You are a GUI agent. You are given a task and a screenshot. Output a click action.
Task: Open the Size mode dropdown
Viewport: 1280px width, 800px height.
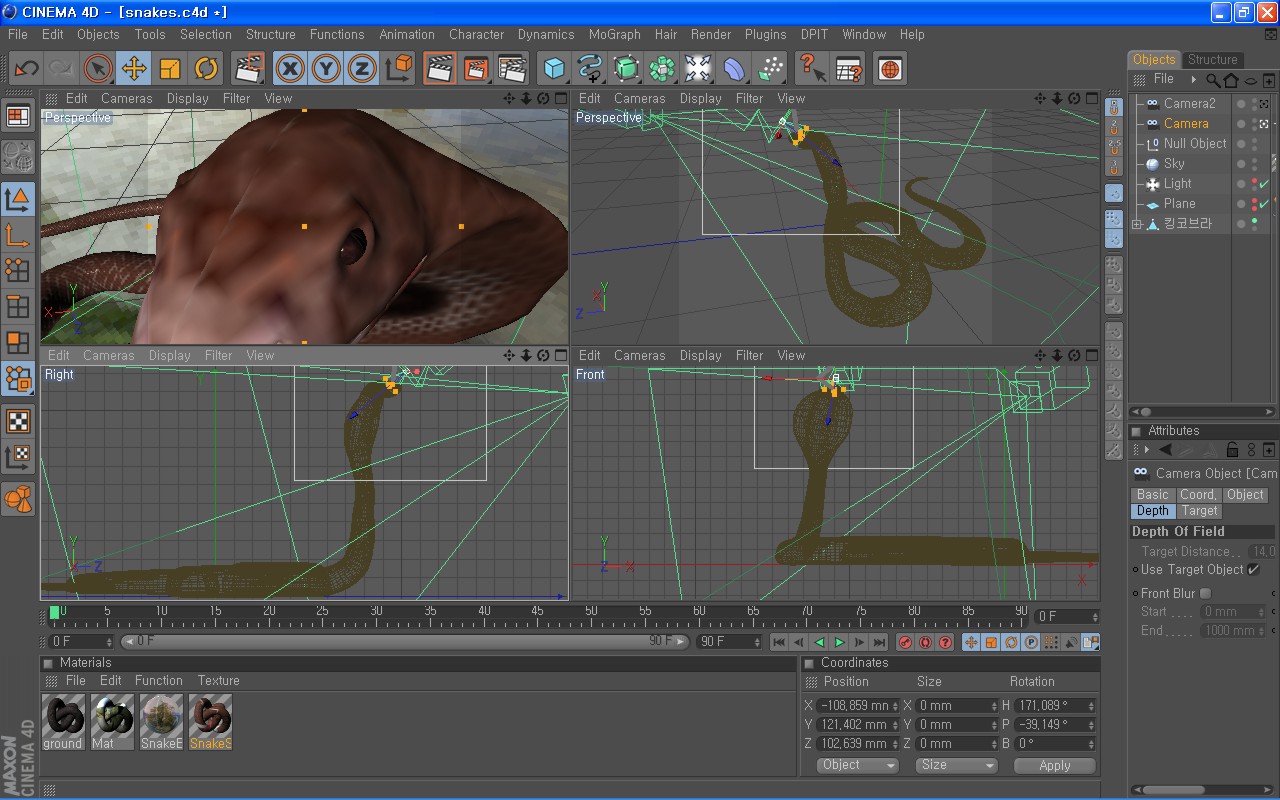click(957, 765)
